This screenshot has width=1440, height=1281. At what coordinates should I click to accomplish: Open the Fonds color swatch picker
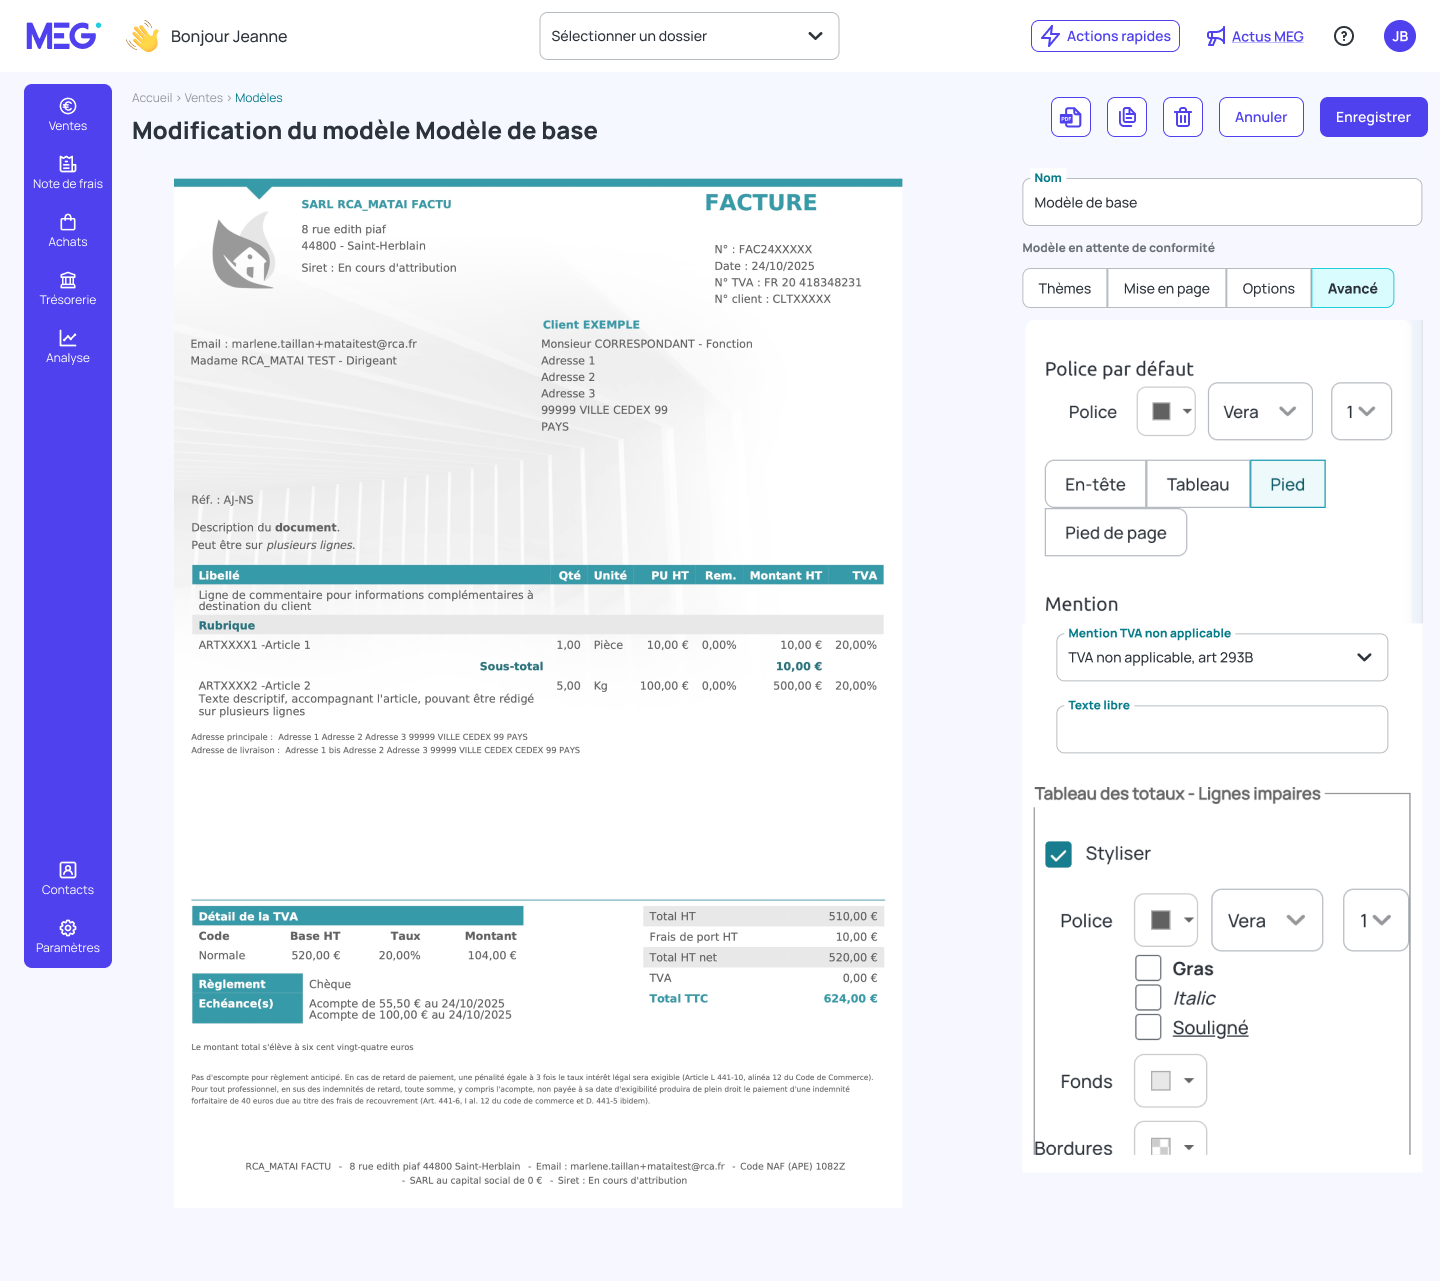(1171, 1081)
